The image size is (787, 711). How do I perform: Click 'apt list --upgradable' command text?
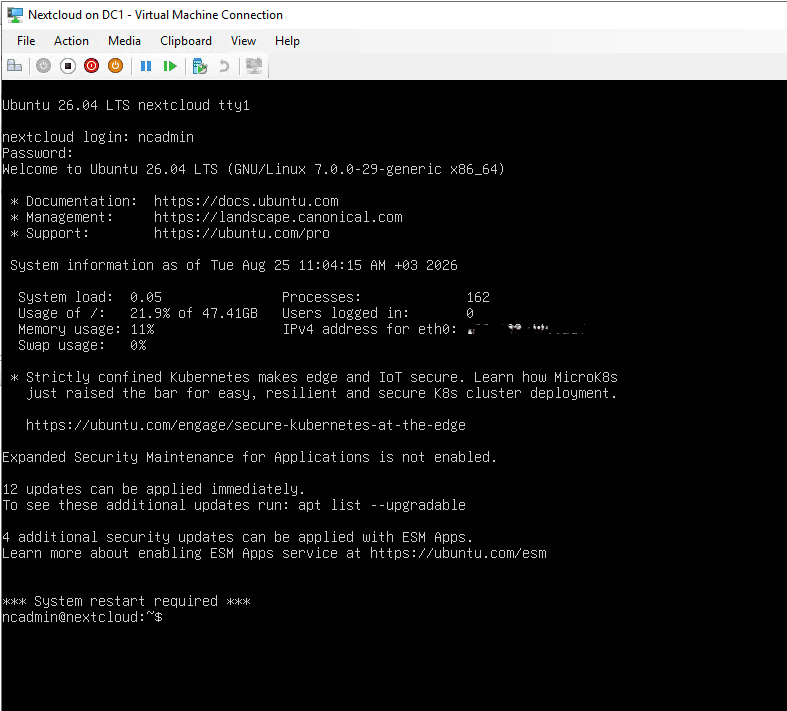[382, 505]
